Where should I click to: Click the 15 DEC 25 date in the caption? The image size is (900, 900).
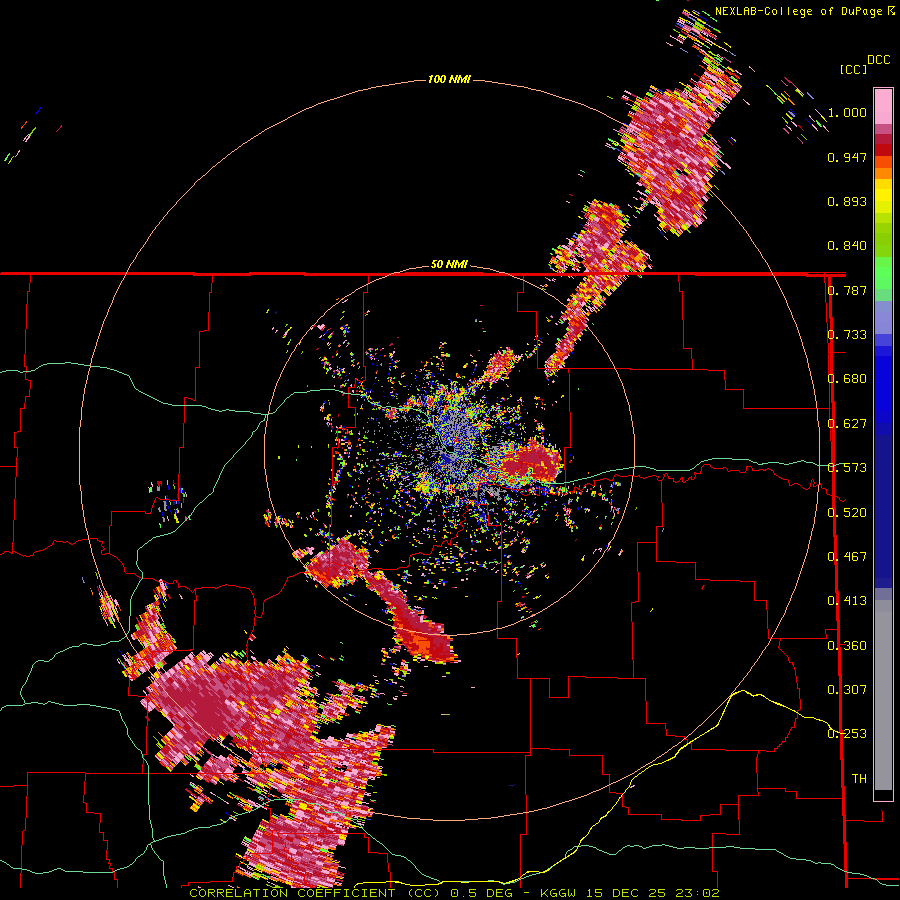coord(627,893)
